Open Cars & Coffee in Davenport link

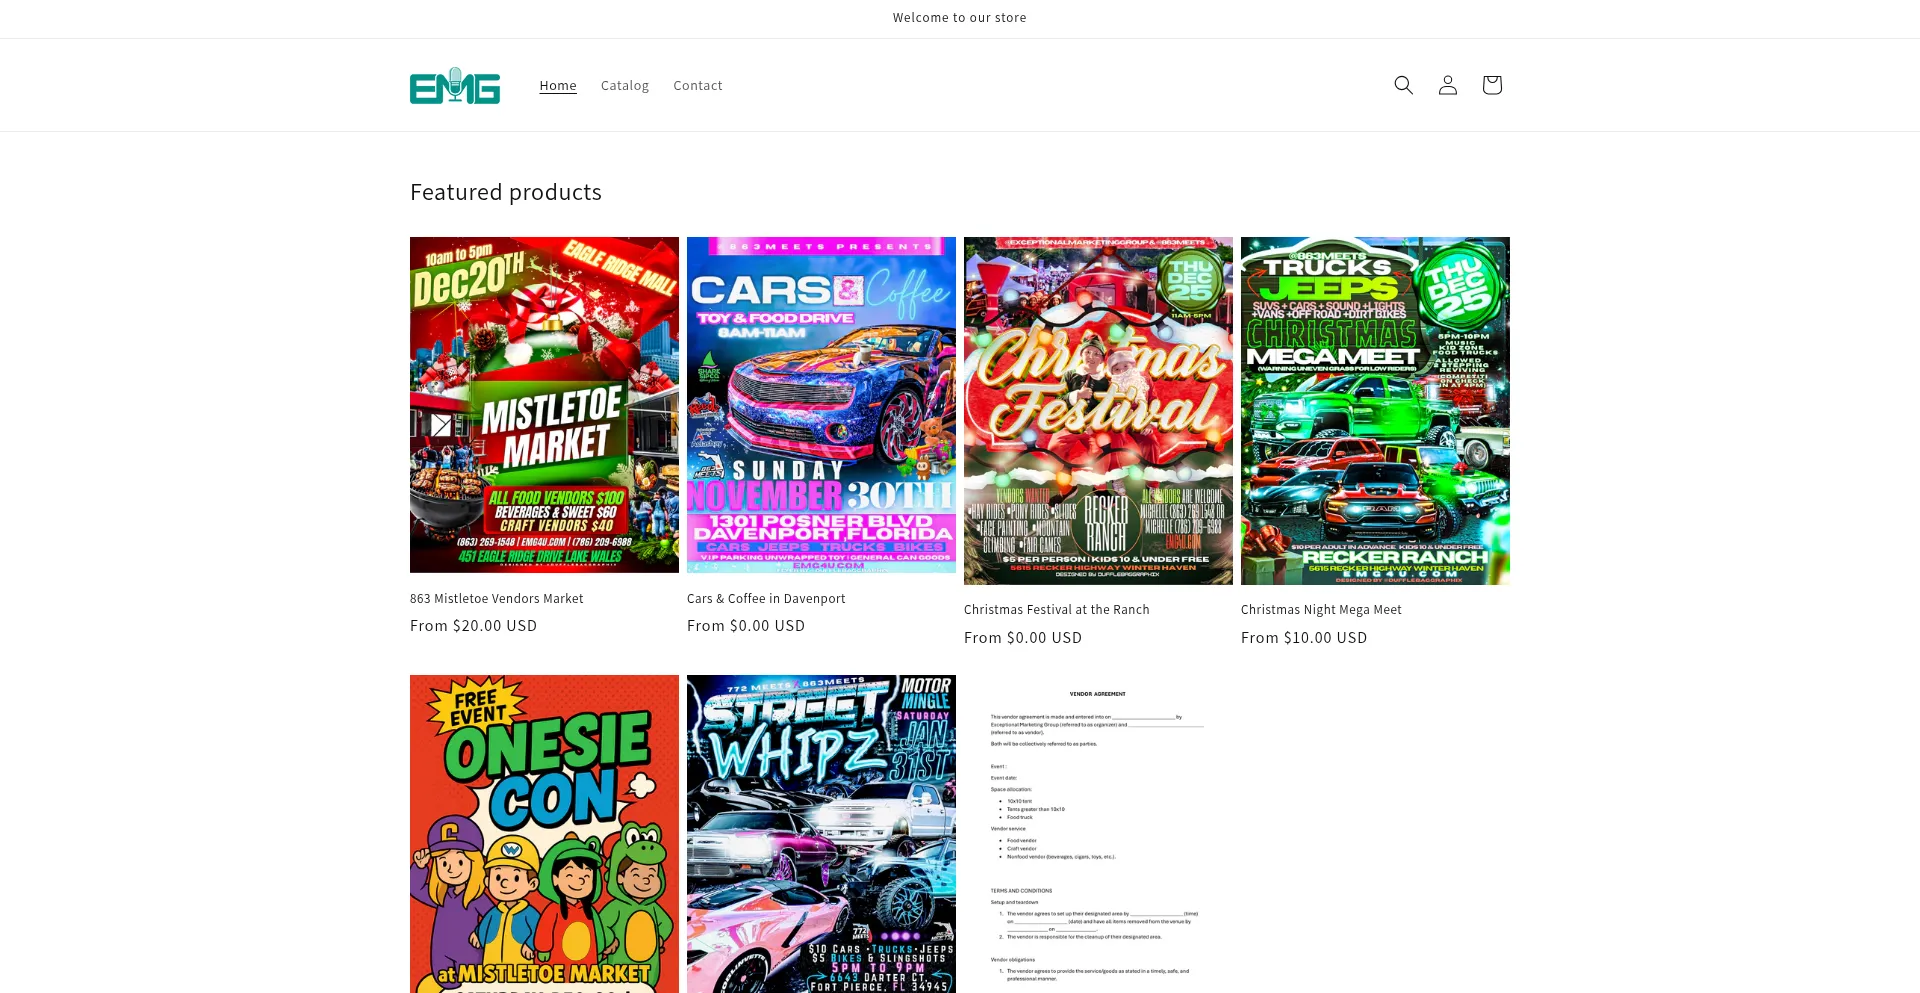(x=766, y=599)
